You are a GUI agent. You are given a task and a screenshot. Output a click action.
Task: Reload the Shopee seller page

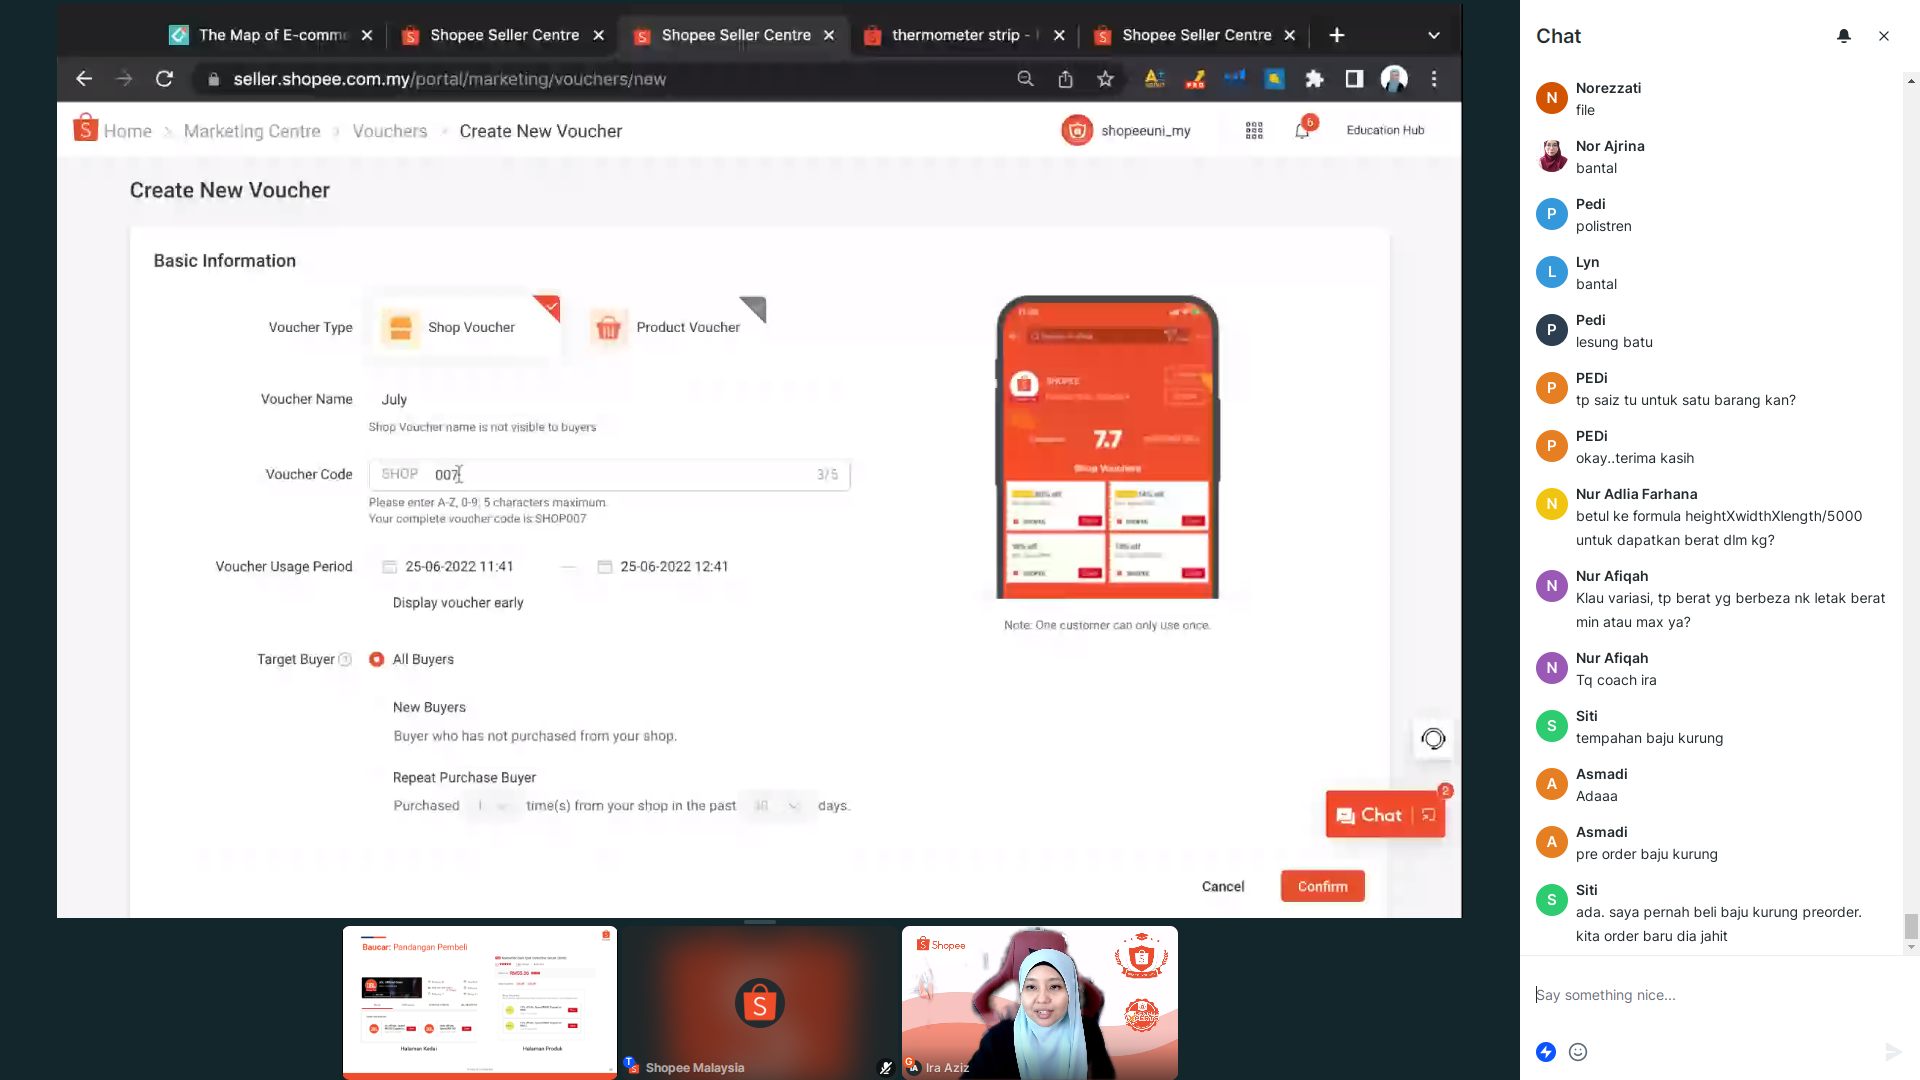click(165, 79)
